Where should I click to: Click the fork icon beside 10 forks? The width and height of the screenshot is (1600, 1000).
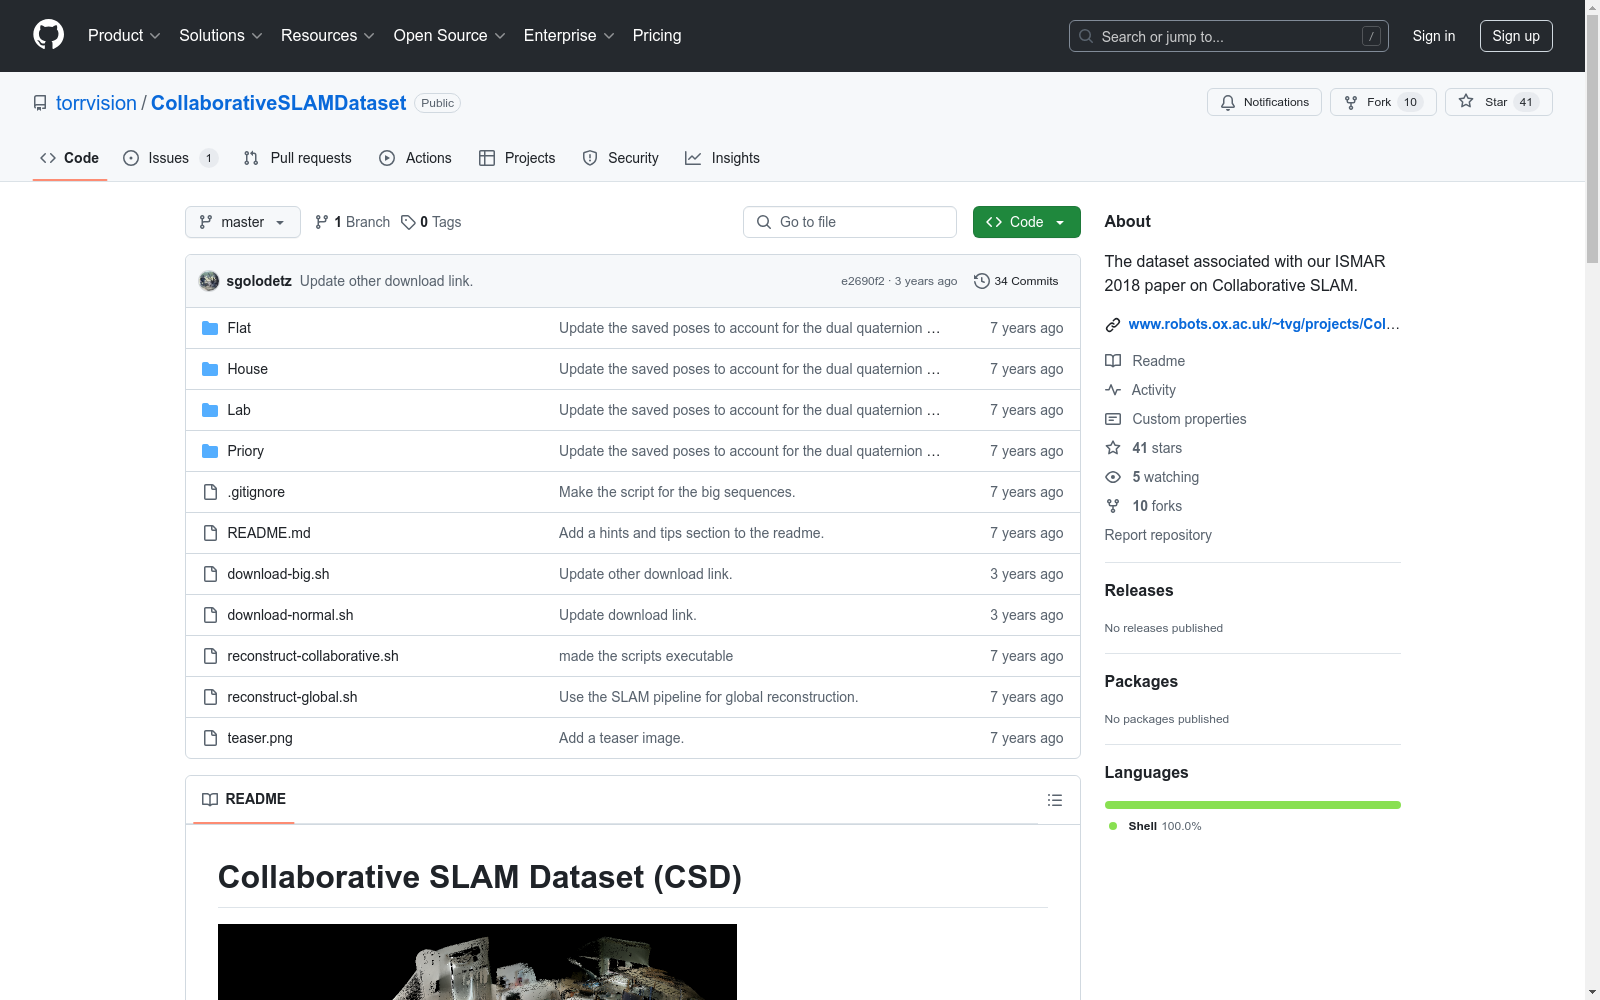pos(1113,506)
